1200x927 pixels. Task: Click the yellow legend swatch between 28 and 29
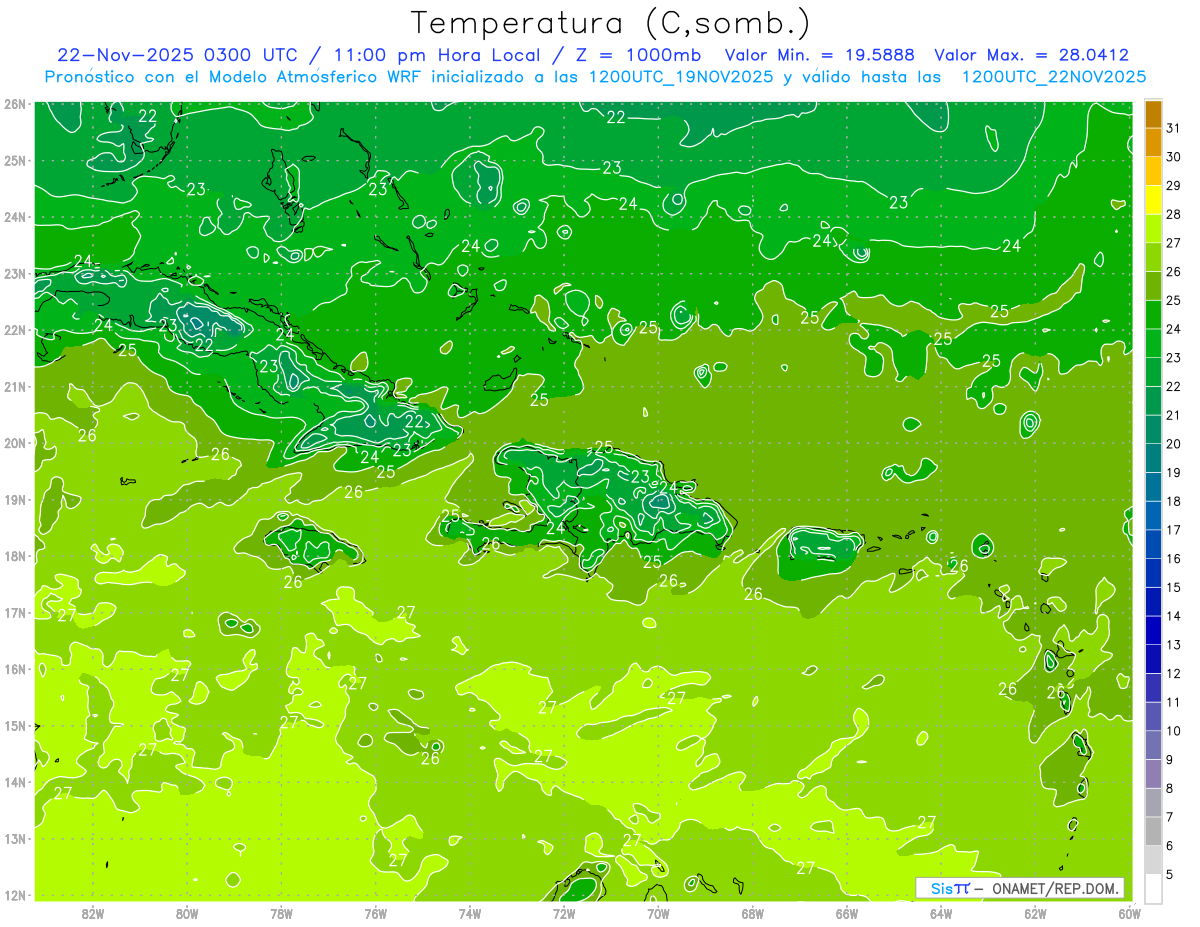1153,200
